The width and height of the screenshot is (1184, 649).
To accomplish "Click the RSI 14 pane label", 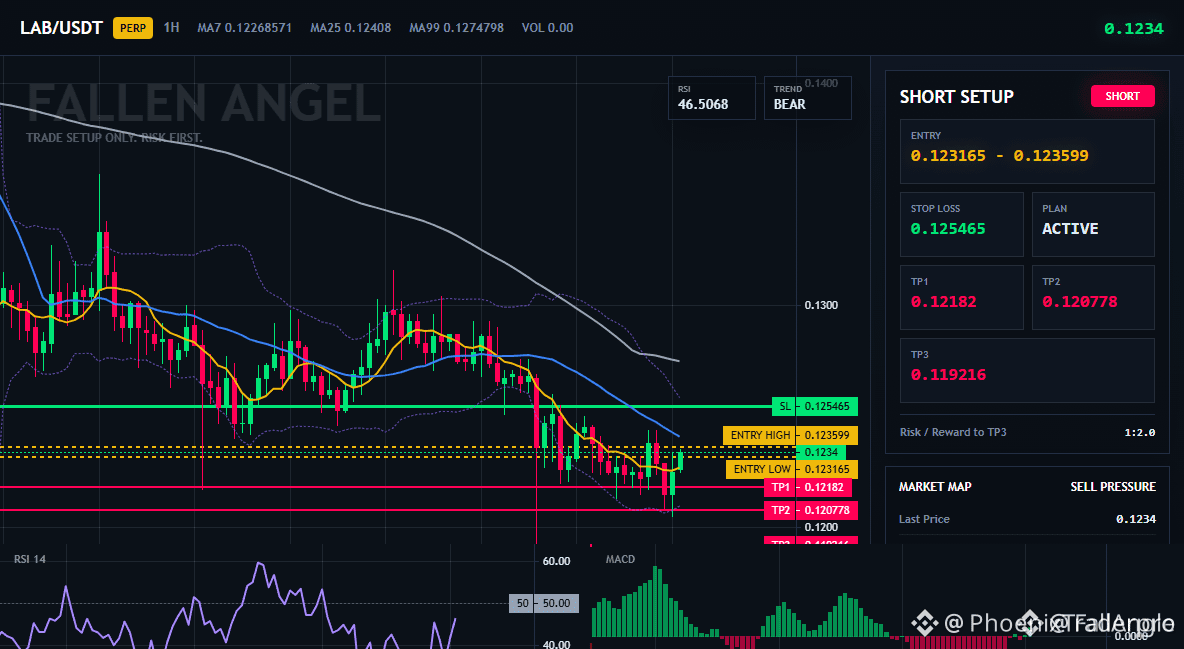I will (x=29, y=559).
